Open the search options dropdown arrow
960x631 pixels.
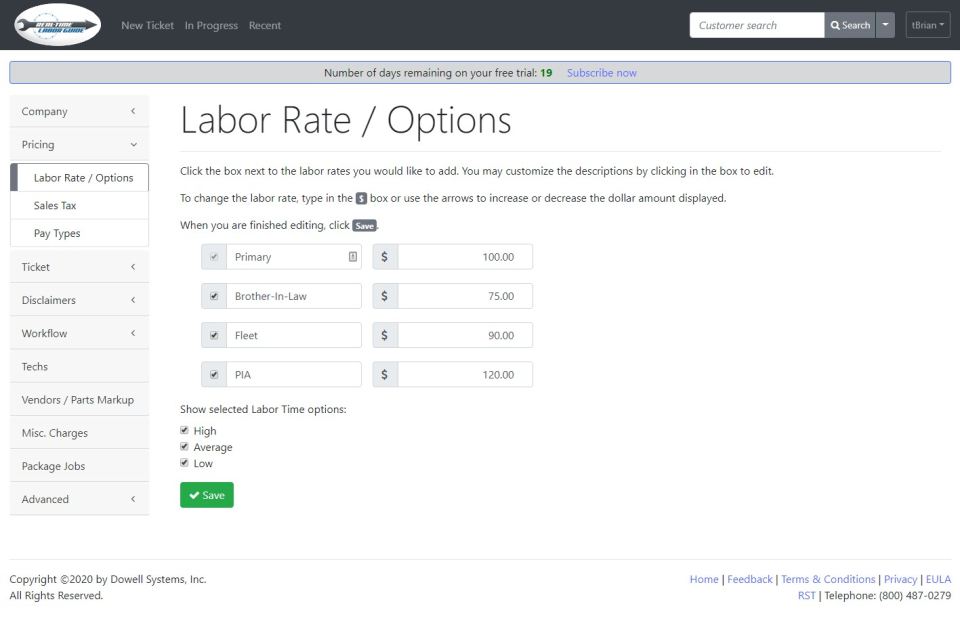click(x=884, y=24)
